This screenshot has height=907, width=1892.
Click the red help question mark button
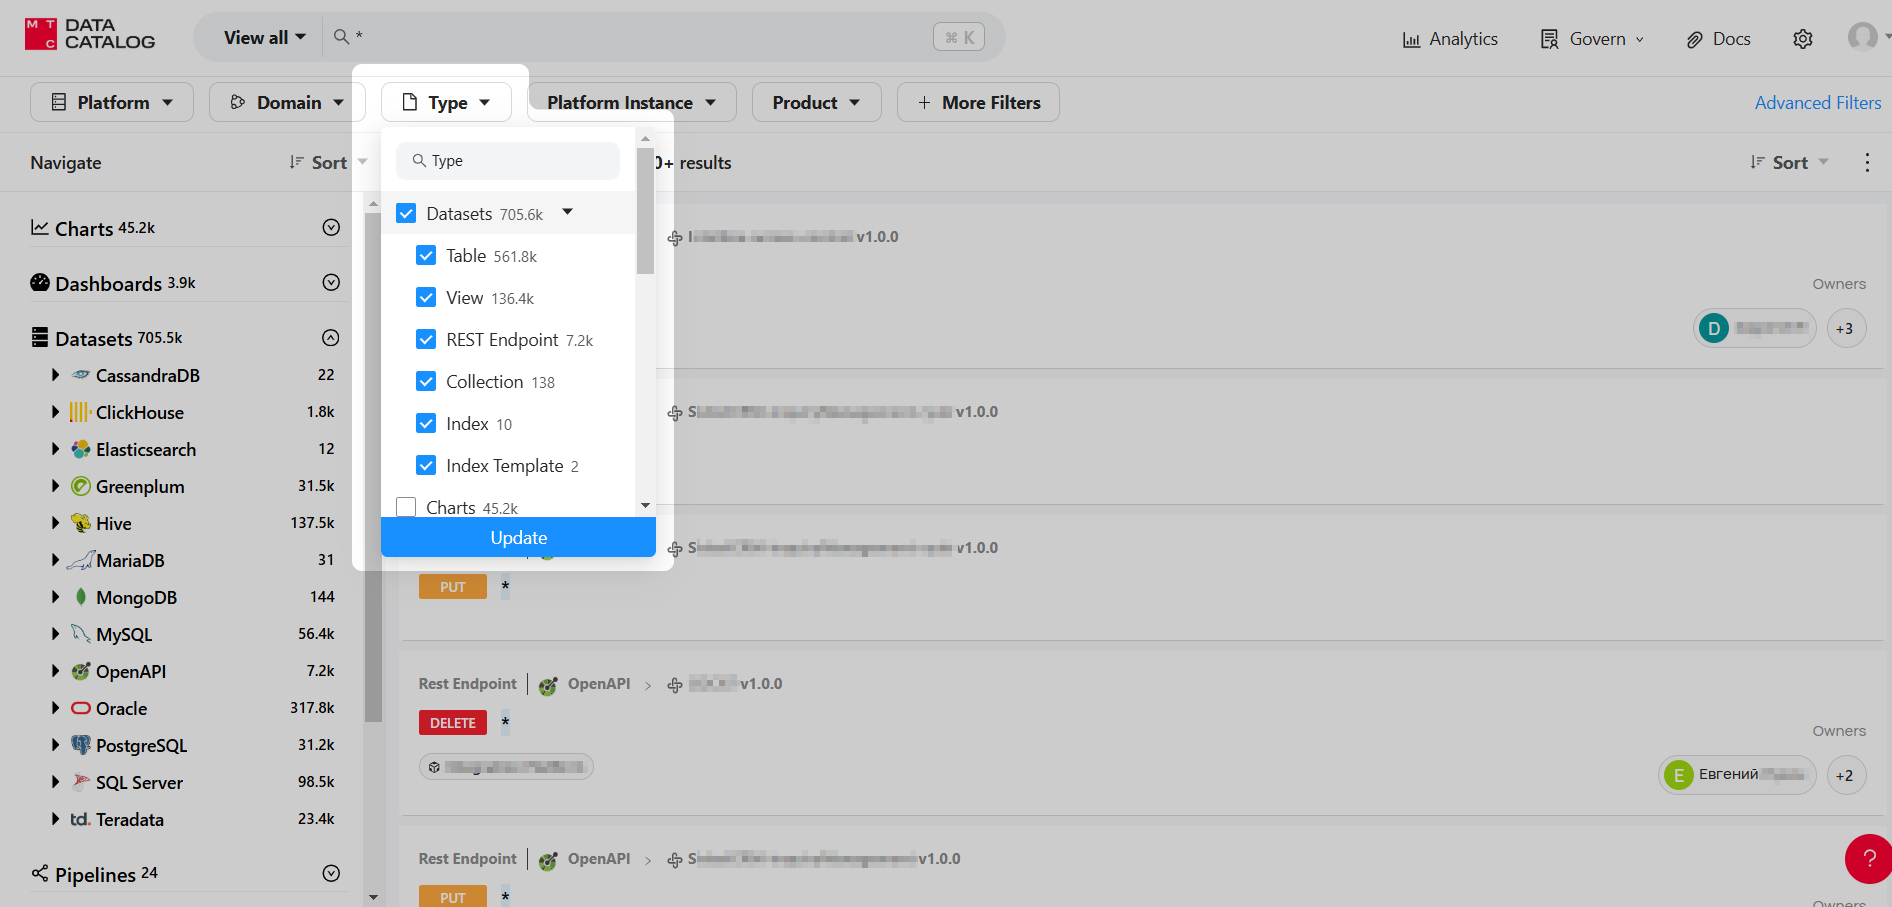[x=1868, y=858]
